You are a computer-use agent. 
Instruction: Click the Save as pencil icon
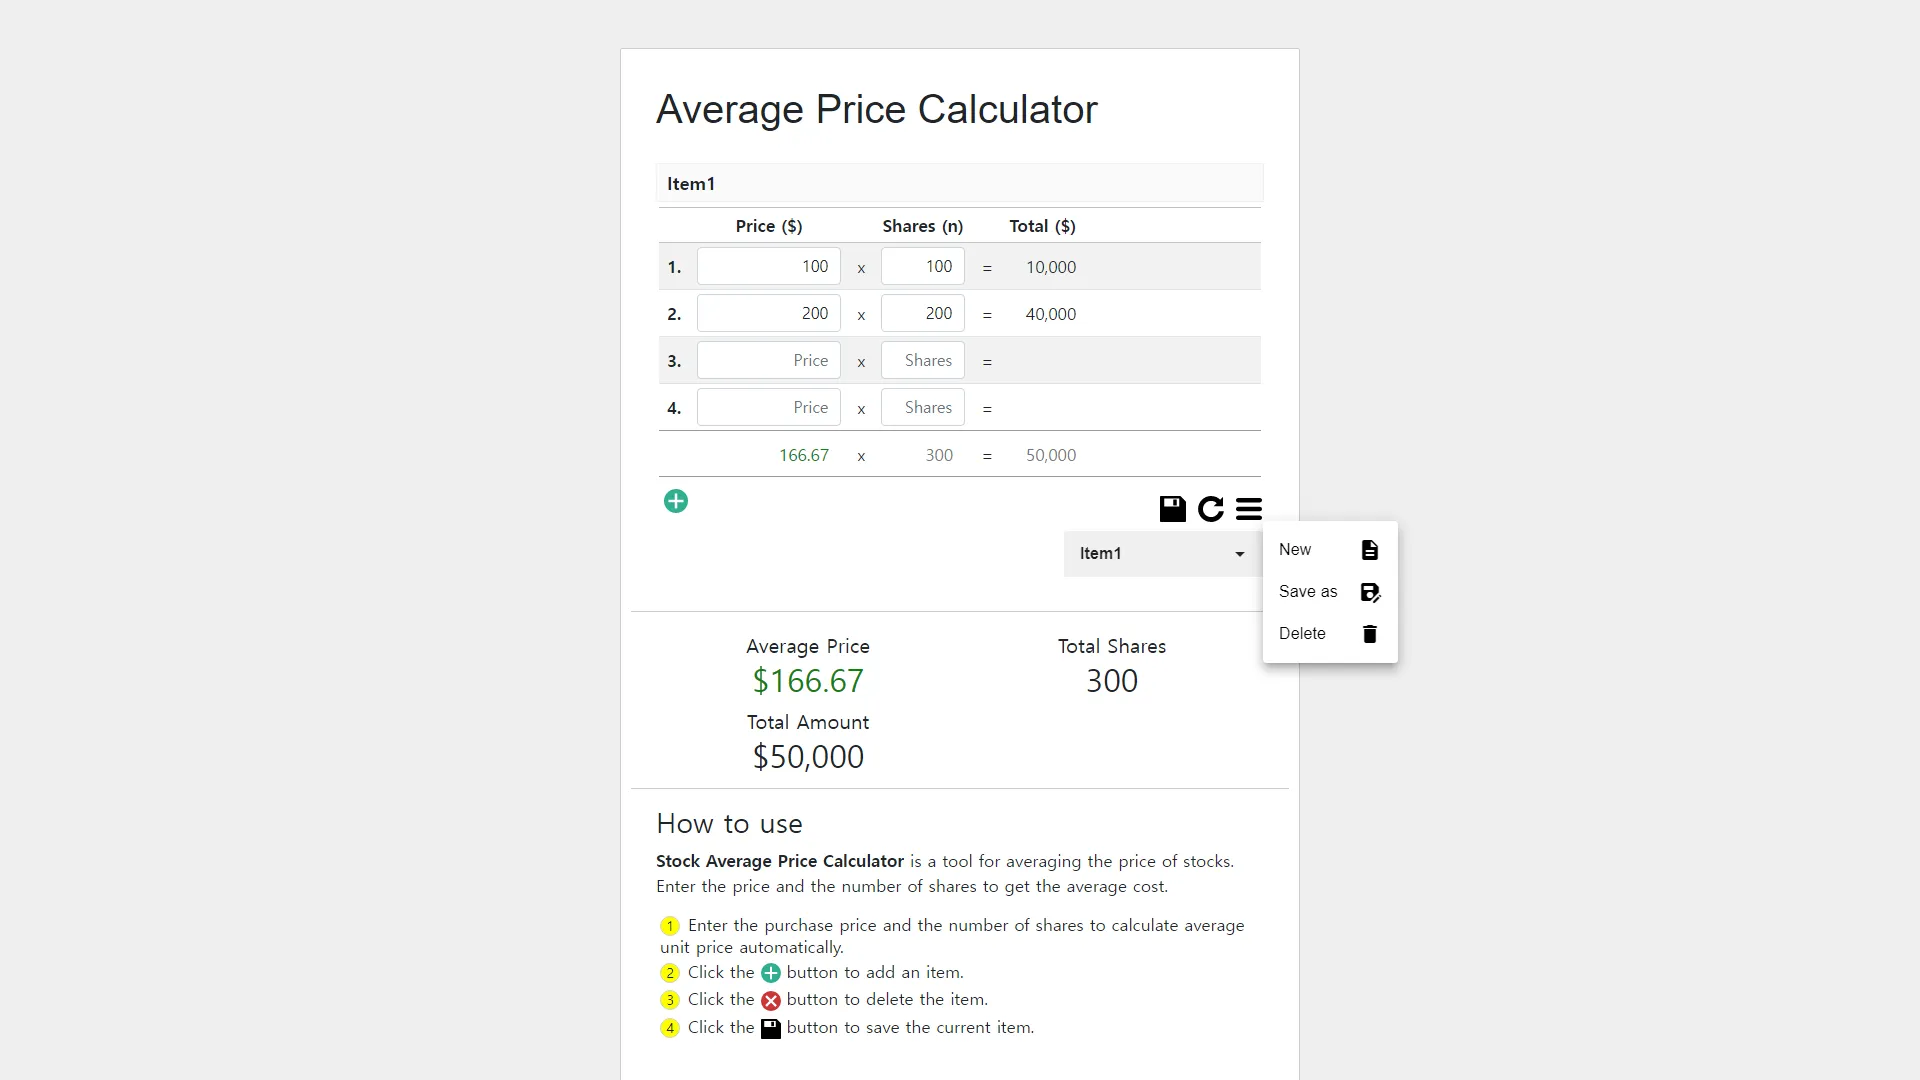[x=1370, y=592]
